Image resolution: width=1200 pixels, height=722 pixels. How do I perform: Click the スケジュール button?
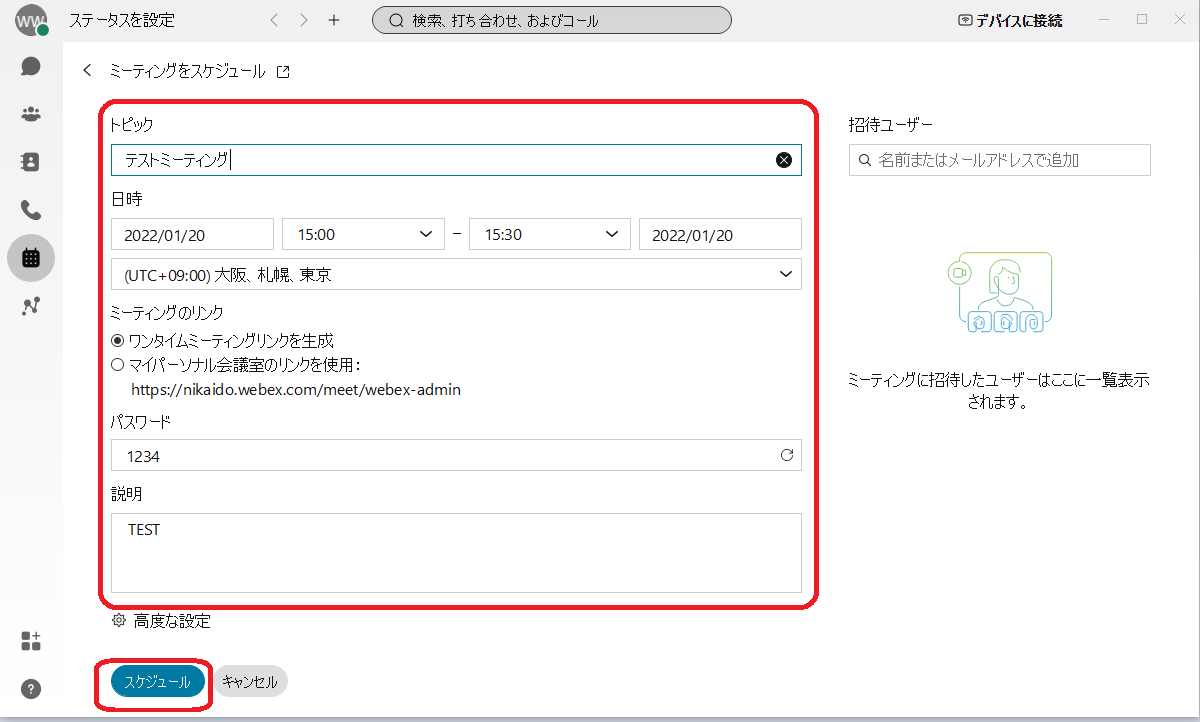pyautogui.click(x=158, y=681)
